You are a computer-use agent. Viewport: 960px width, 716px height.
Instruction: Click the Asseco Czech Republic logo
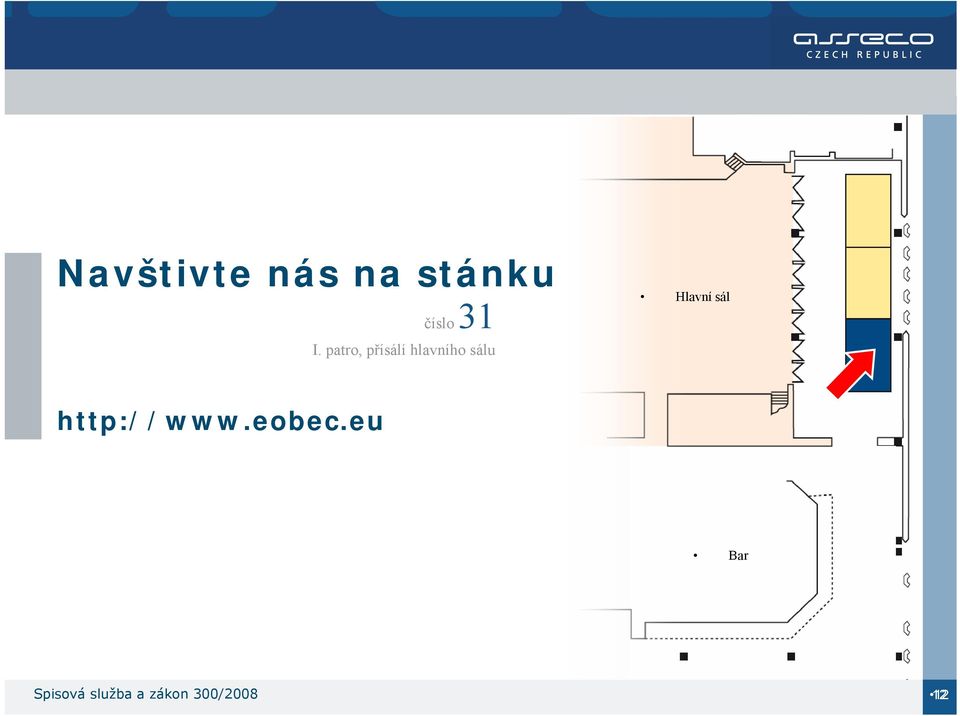863,45
